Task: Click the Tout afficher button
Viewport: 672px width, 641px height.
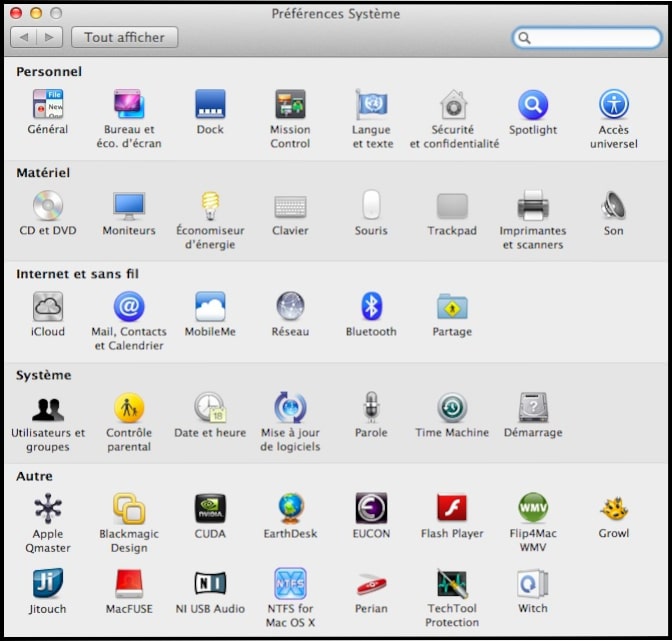Action: click(124, 37)
